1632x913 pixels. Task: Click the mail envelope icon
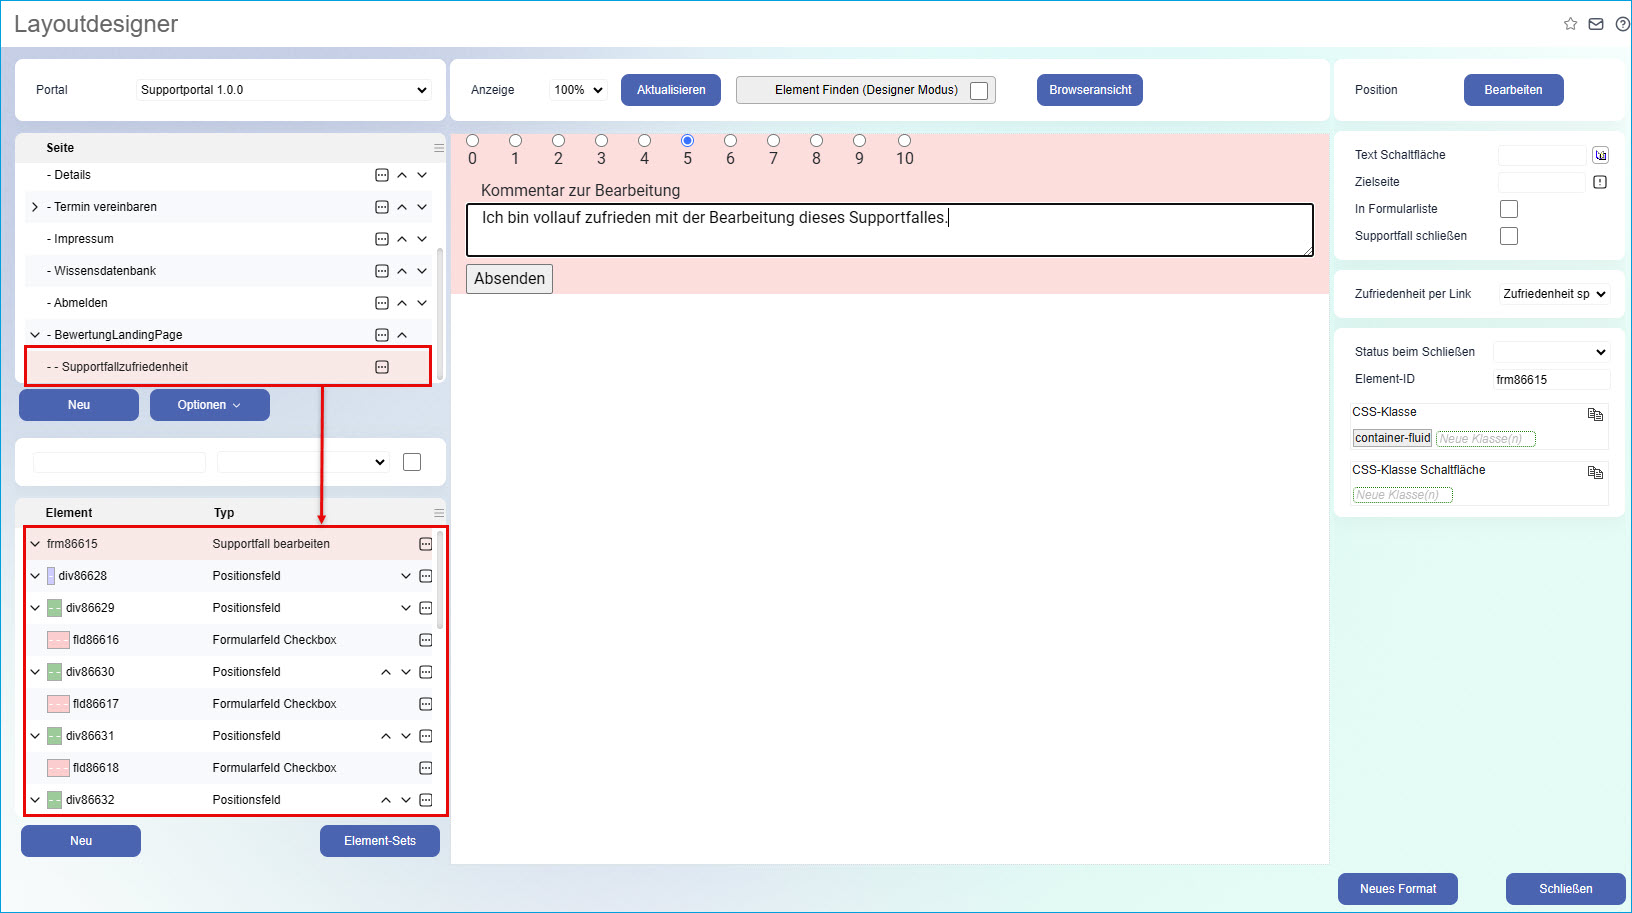(1596, 24)
